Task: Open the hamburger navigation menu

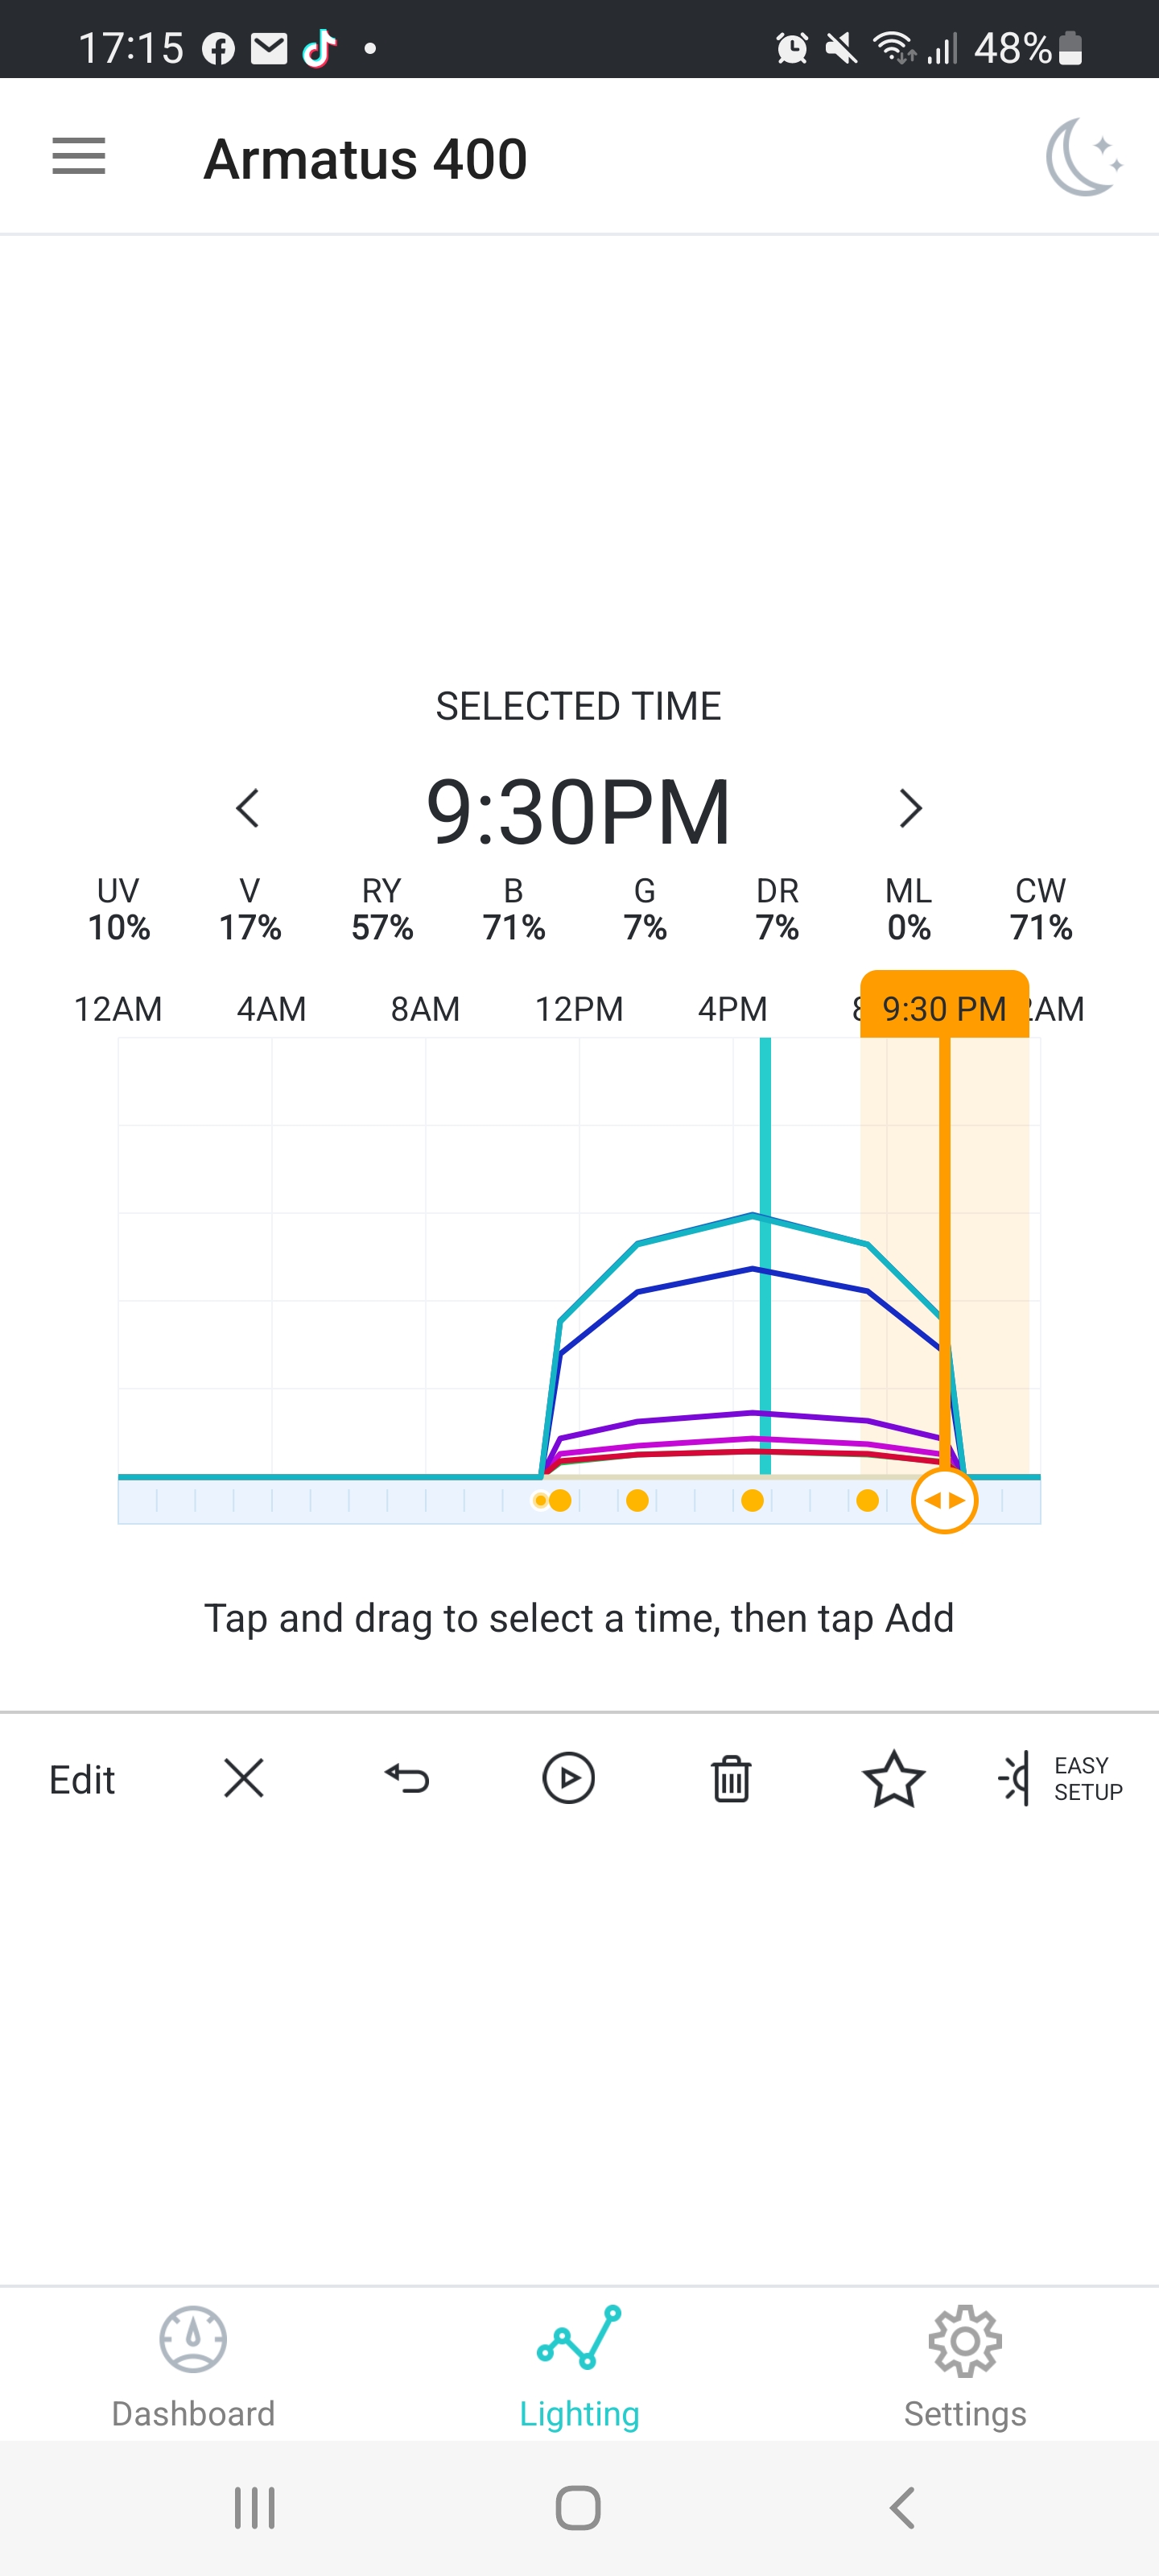Action: coord(79,157)
